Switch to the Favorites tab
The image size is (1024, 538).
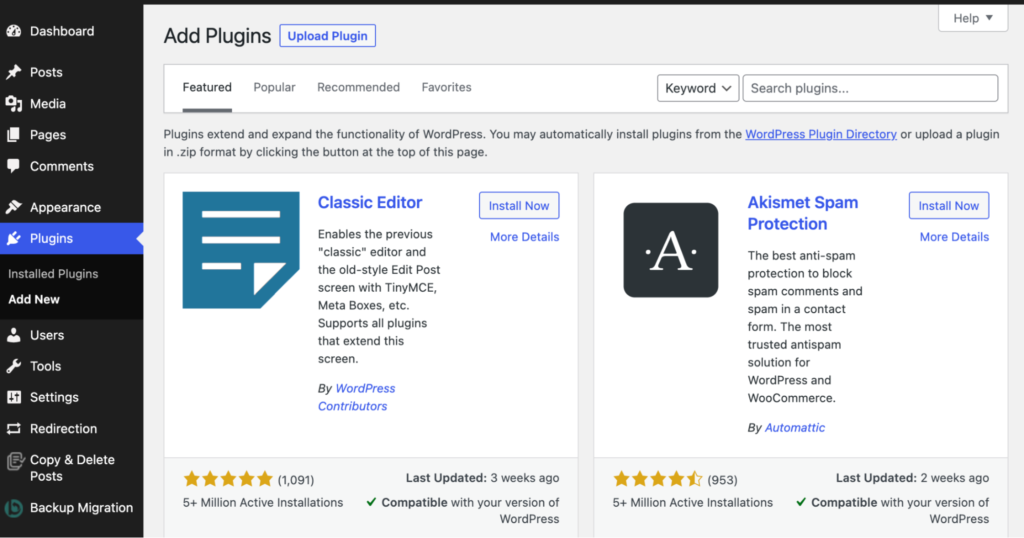click(x=447, y=87)
